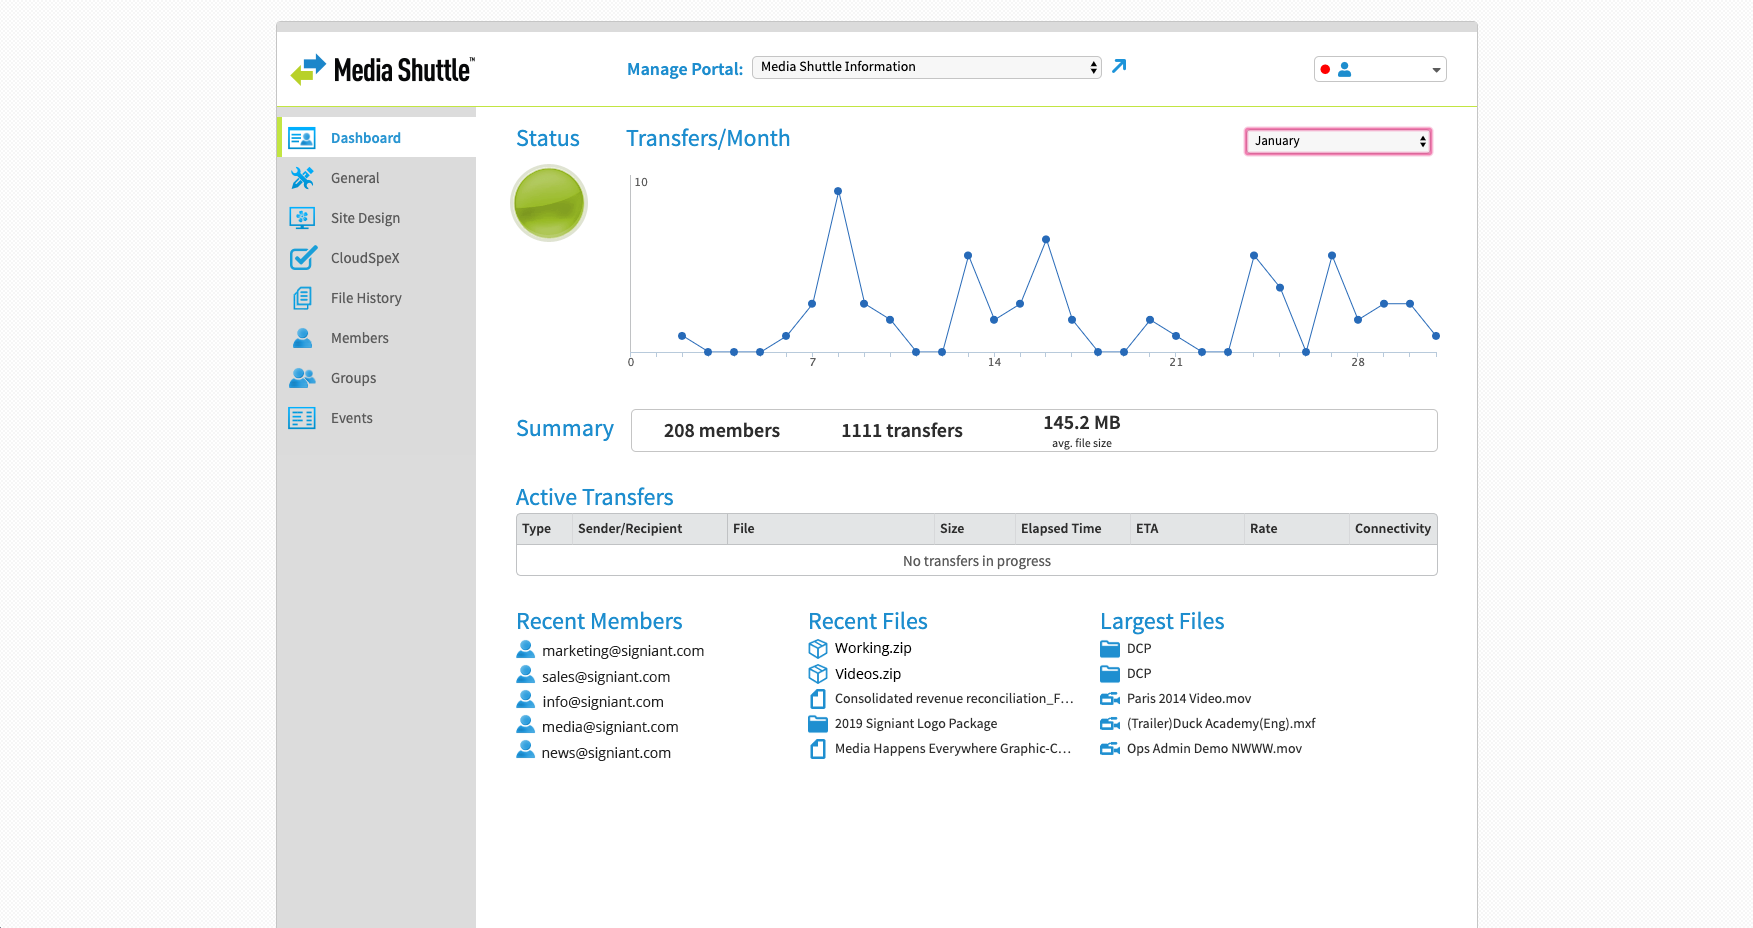Click the CloudSpeX checkbox icon in sidebar

(301, 258)
